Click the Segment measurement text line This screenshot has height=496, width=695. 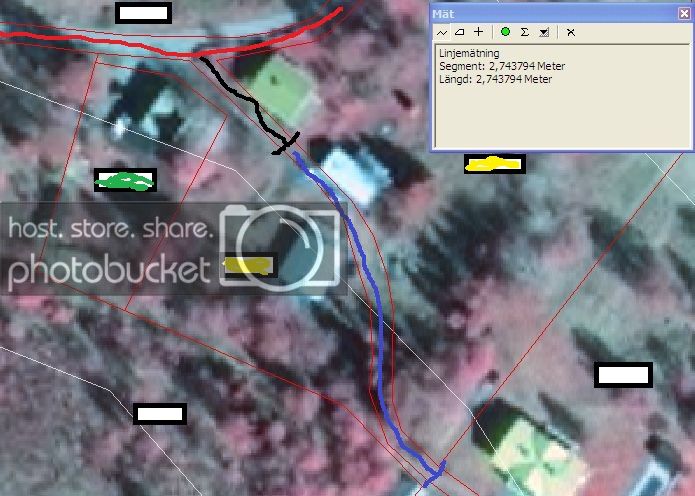click(x=502, y=66)
